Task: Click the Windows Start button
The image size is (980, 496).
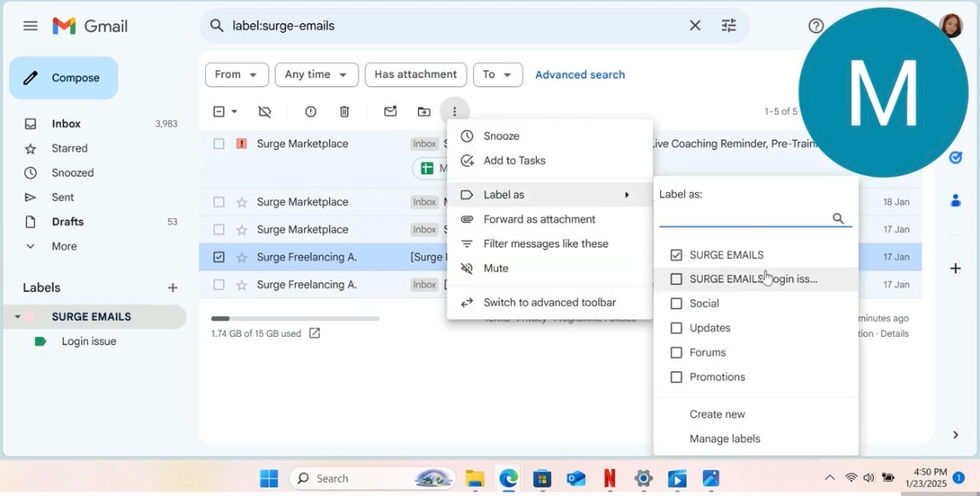Action: [x=269, y=479]
